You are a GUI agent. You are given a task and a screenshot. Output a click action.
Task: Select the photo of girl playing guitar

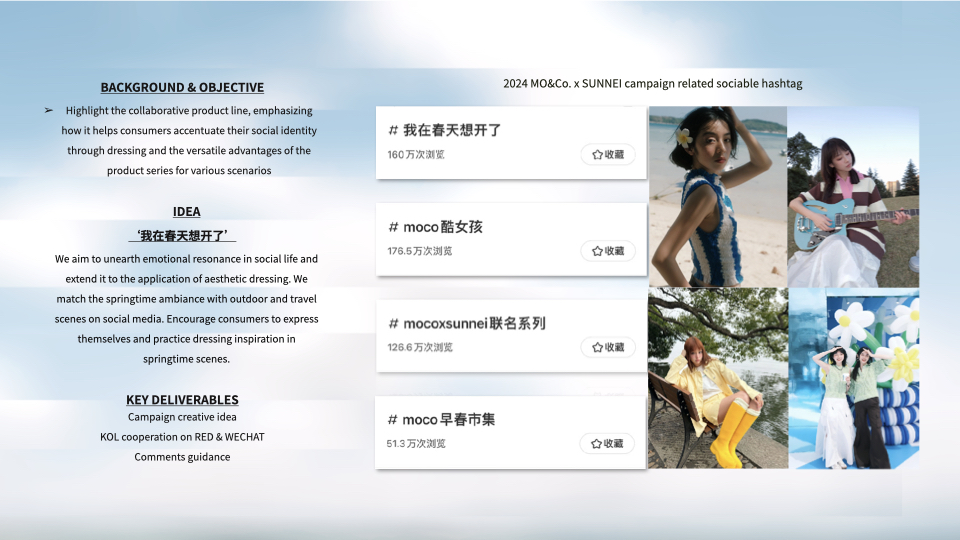(x=852, y=197)
